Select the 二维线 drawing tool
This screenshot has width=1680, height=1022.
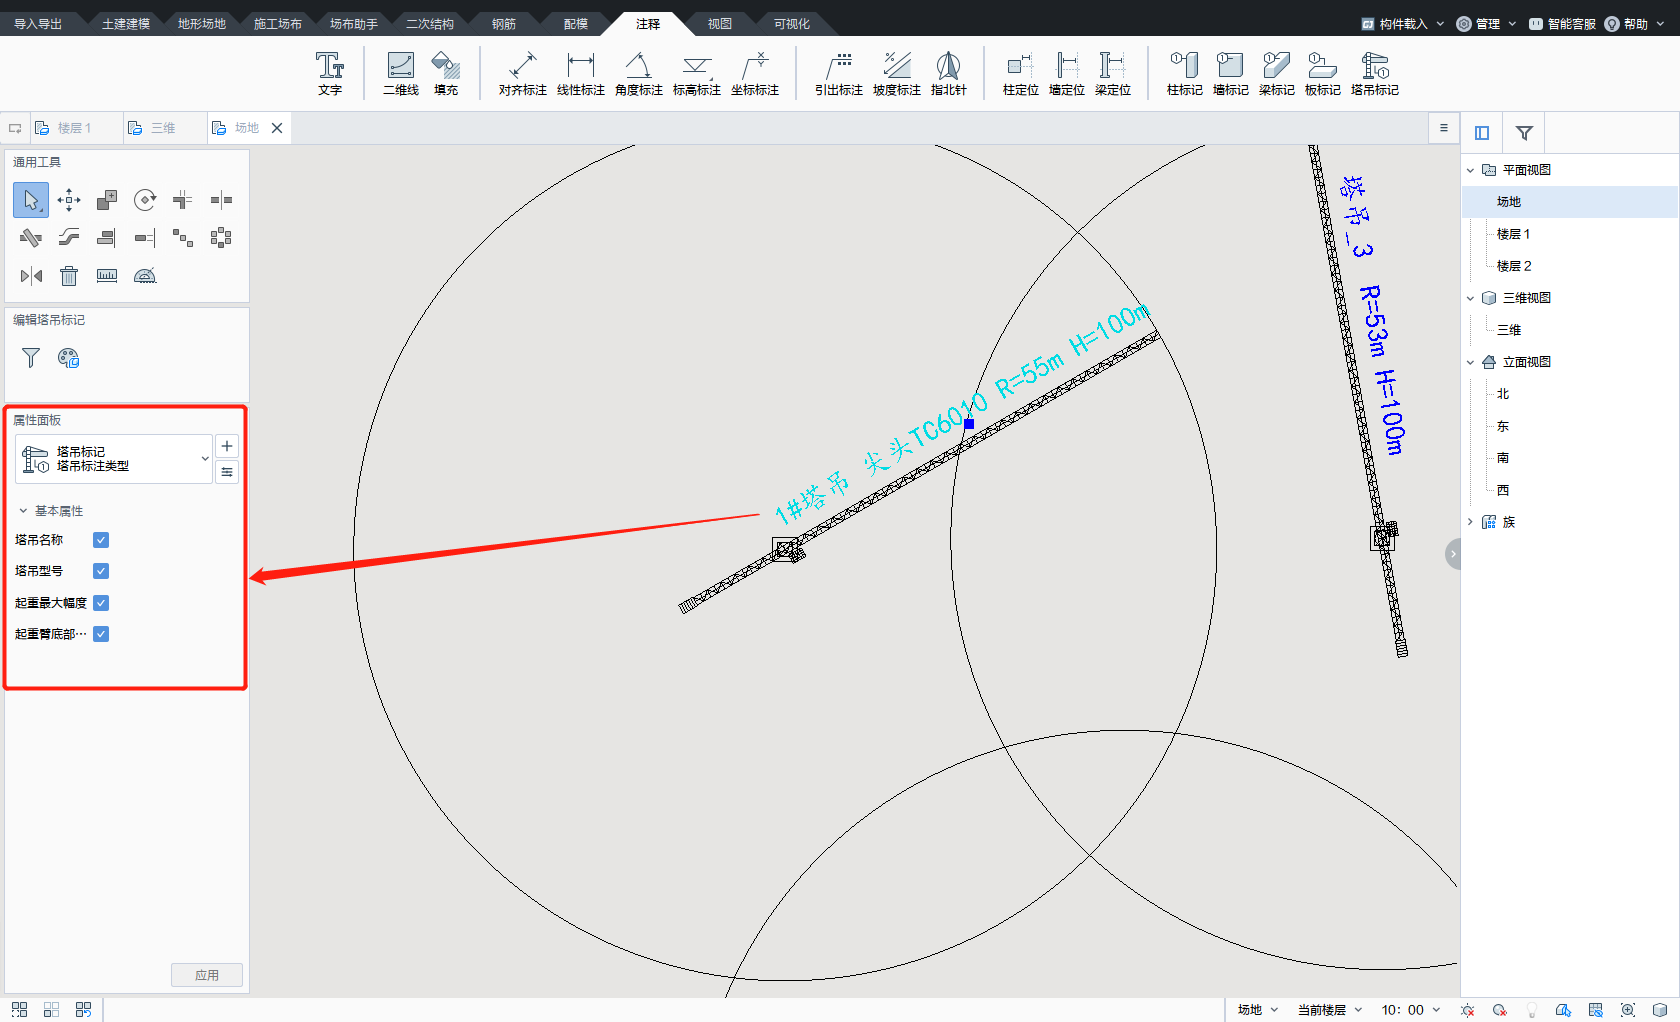[401, 74]
